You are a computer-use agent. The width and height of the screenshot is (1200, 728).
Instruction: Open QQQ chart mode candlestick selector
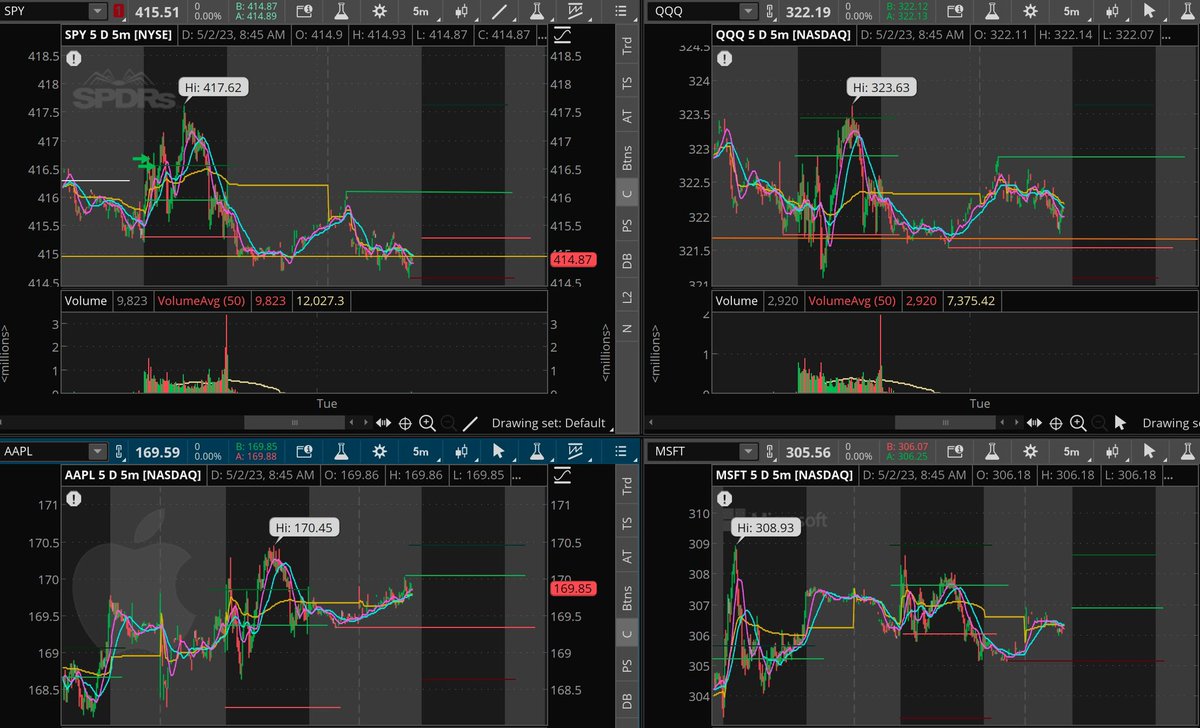click(1114, 11)
